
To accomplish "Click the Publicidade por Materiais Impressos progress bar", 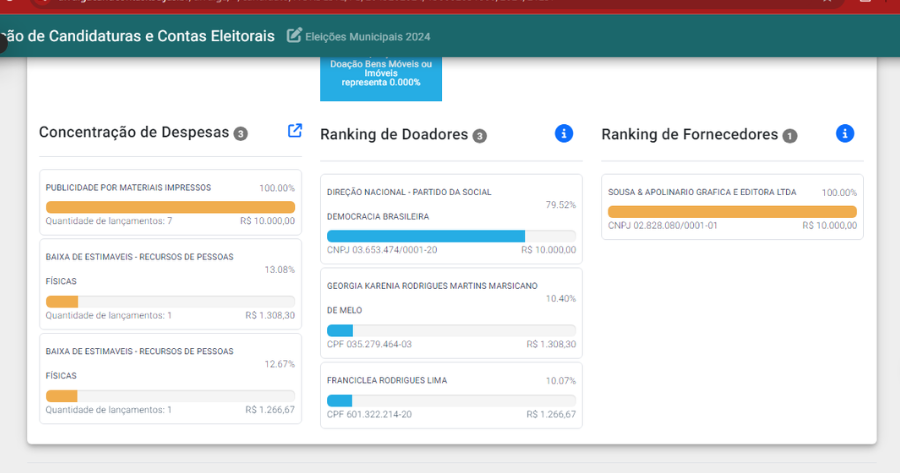I will [170, 207].
